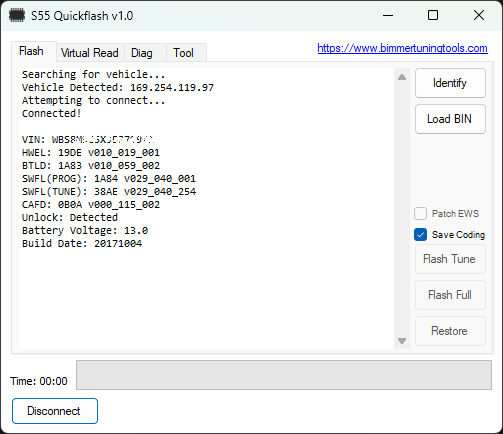Toggle the Patch EWS checkbox
The height and width of the screenshot is (434, 503).
tap(420, 214)
